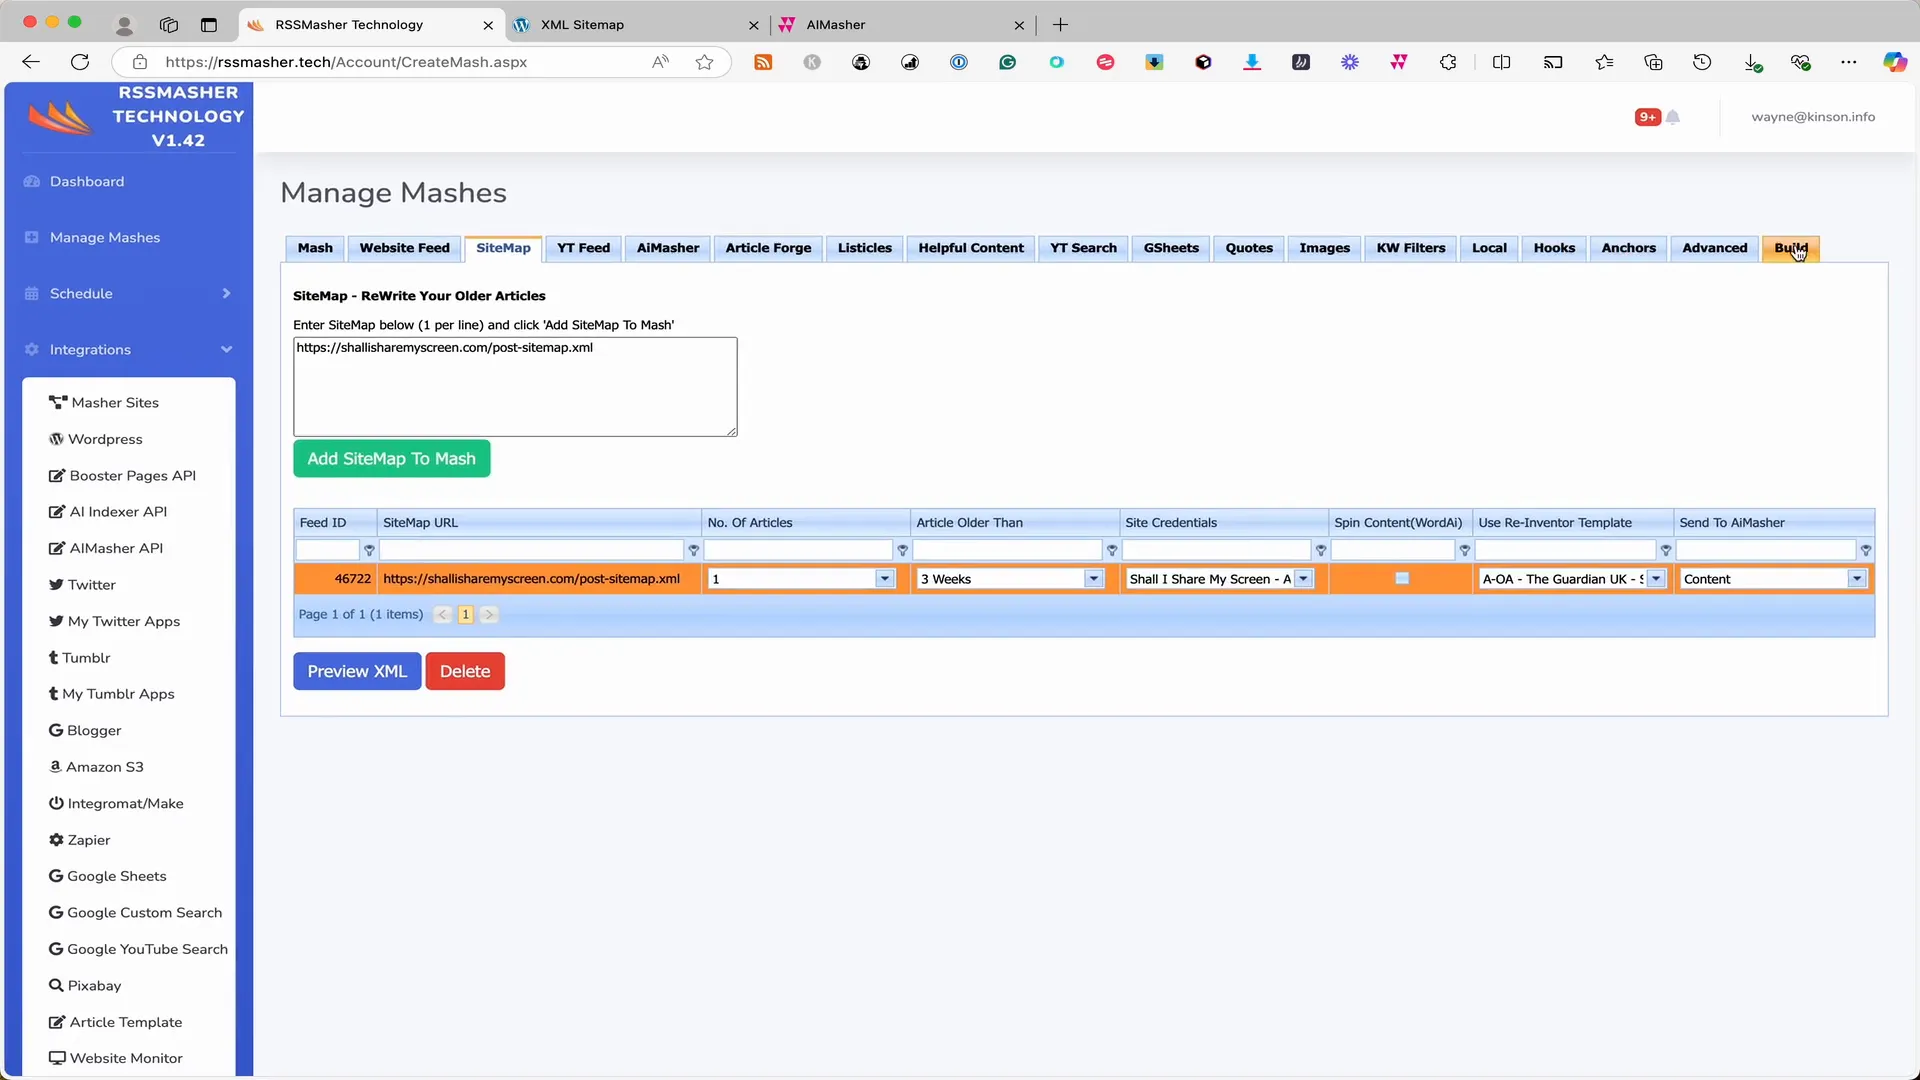
Task: Click the SiteMap URL filter input
Action: tap(531, 550)
